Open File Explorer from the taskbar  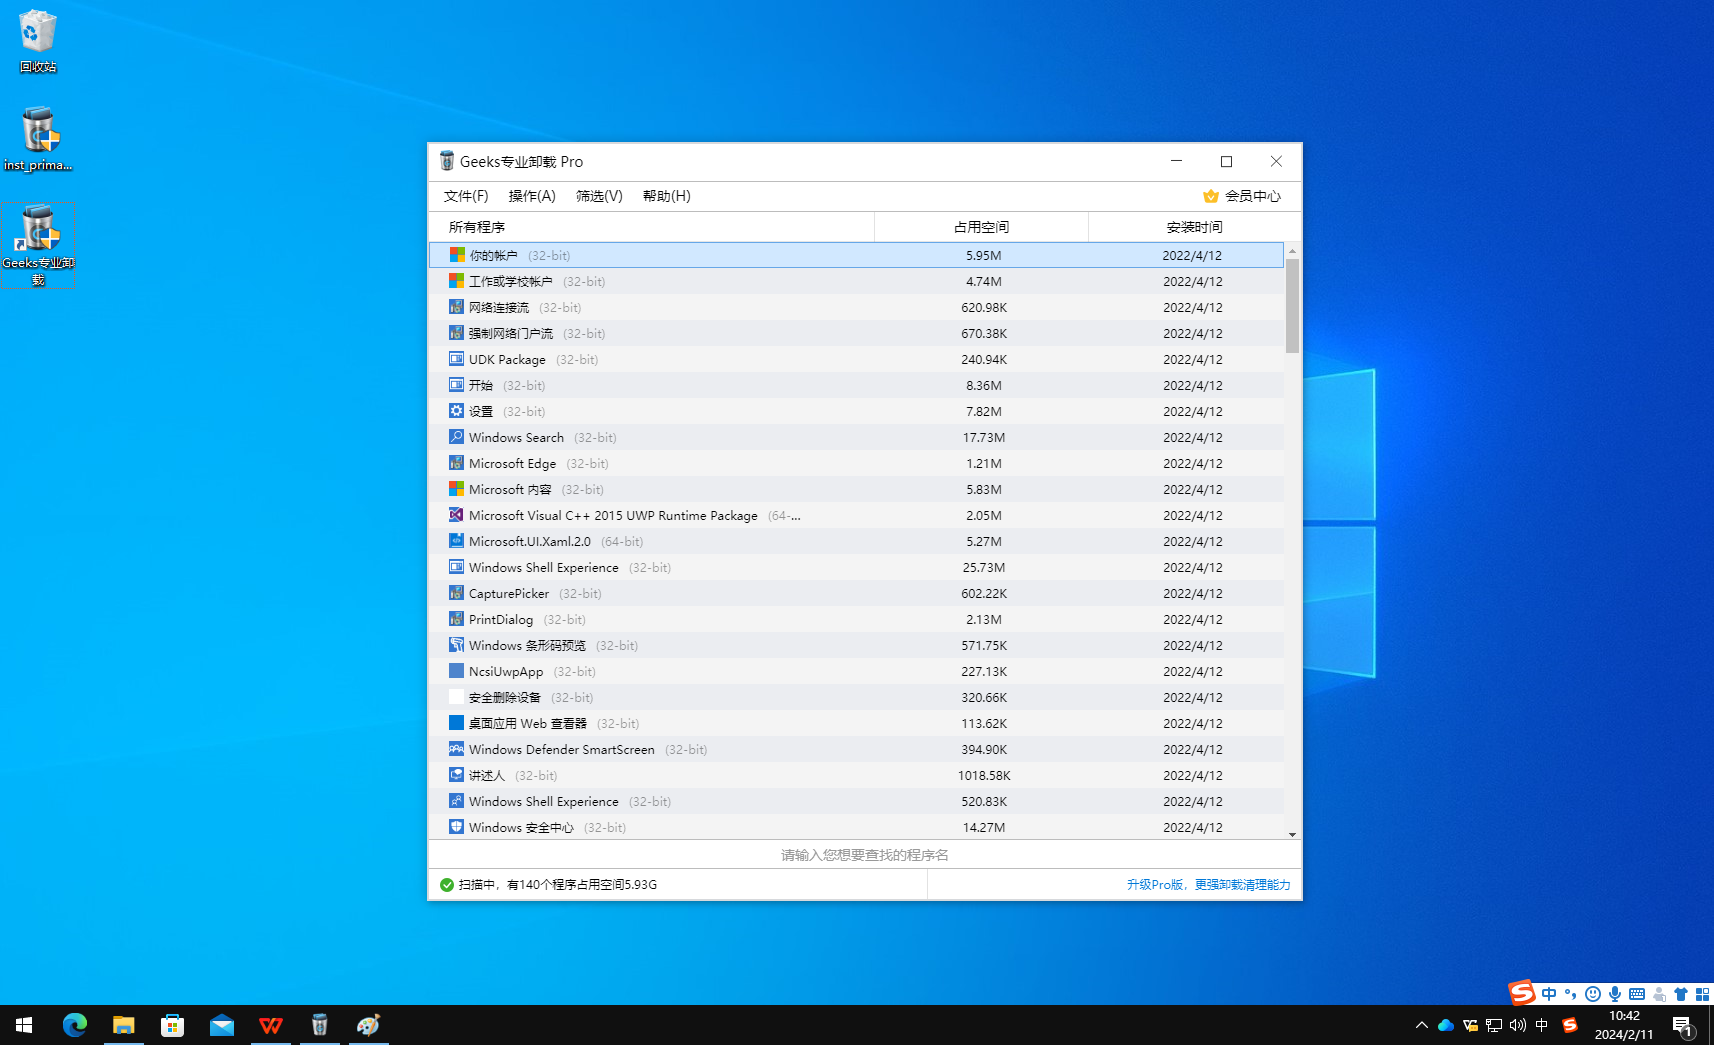point(123,1025)
